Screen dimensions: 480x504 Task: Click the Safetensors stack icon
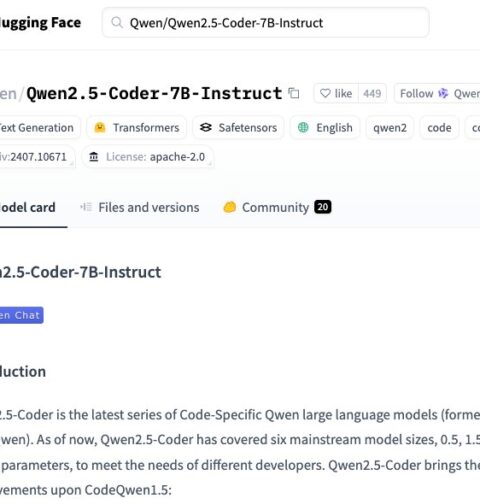click(206, 127)
